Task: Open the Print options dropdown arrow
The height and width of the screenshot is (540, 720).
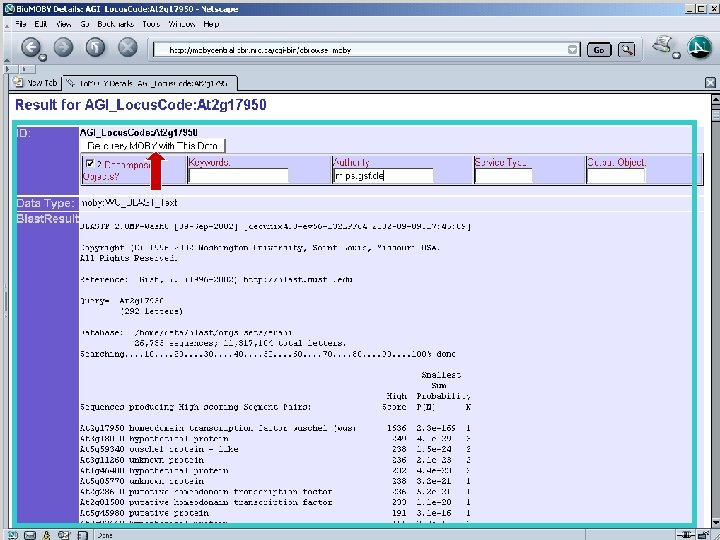Action: pyautogui.click(x=676, y=56)
